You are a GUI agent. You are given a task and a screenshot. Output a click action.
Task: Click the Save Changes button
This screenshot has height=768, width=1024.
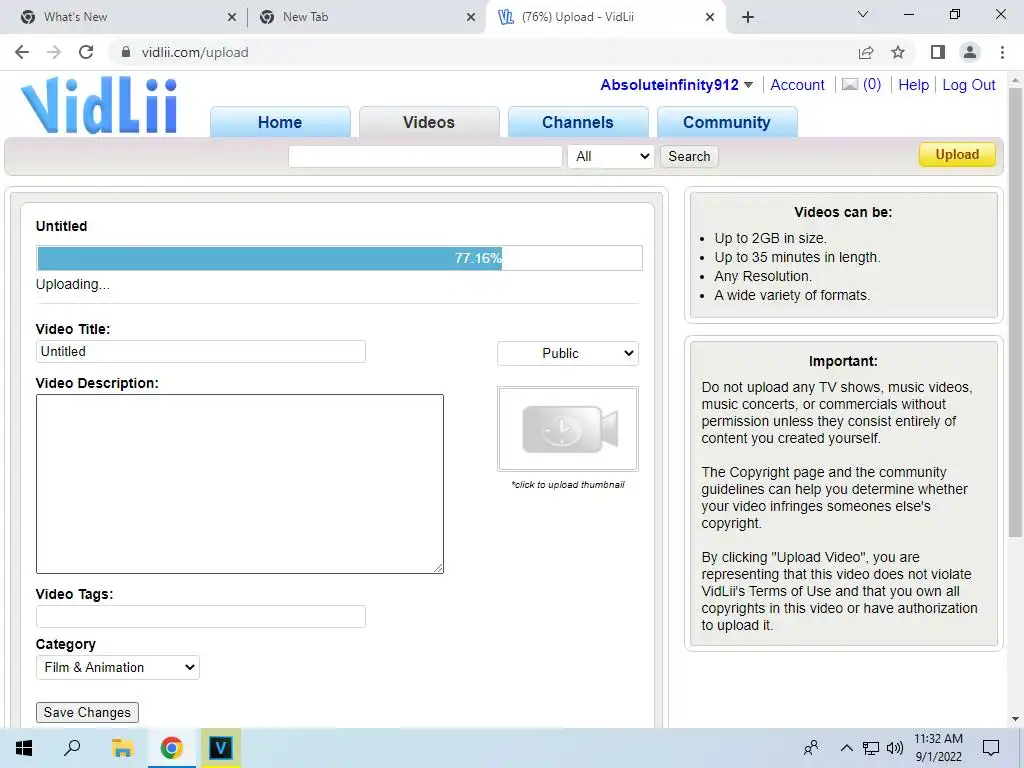(87, 712)
